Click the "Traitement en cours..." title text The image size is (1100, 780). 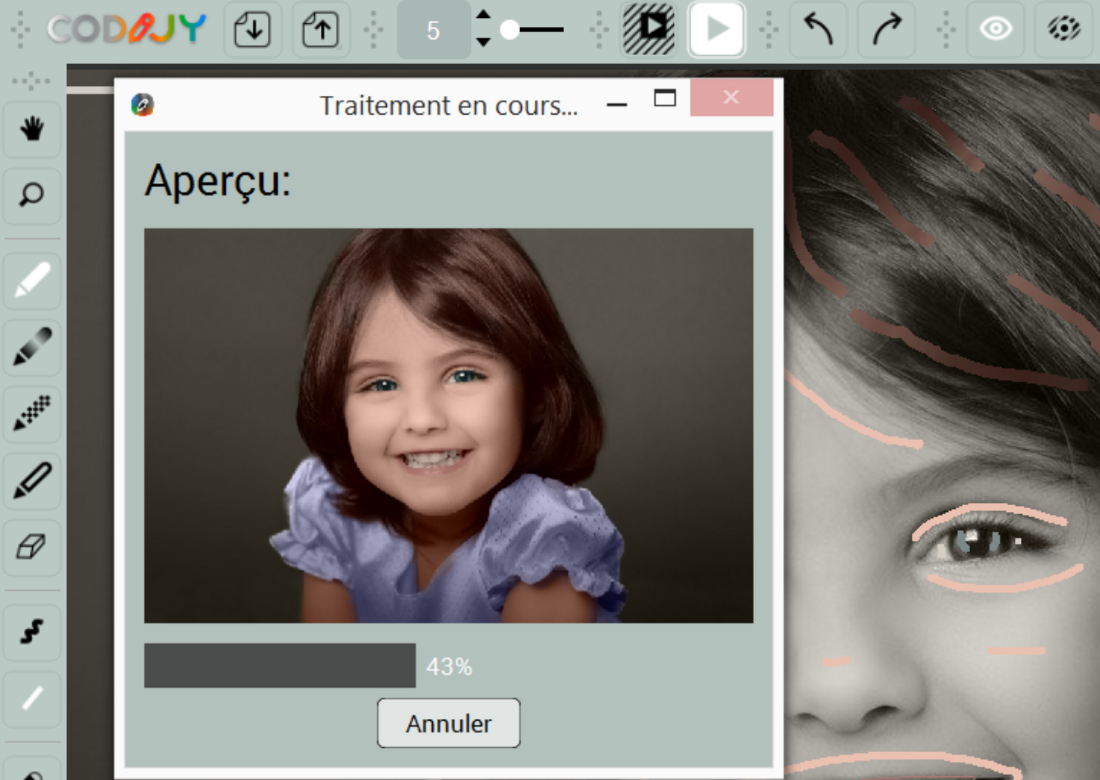[x=449, y=106]
